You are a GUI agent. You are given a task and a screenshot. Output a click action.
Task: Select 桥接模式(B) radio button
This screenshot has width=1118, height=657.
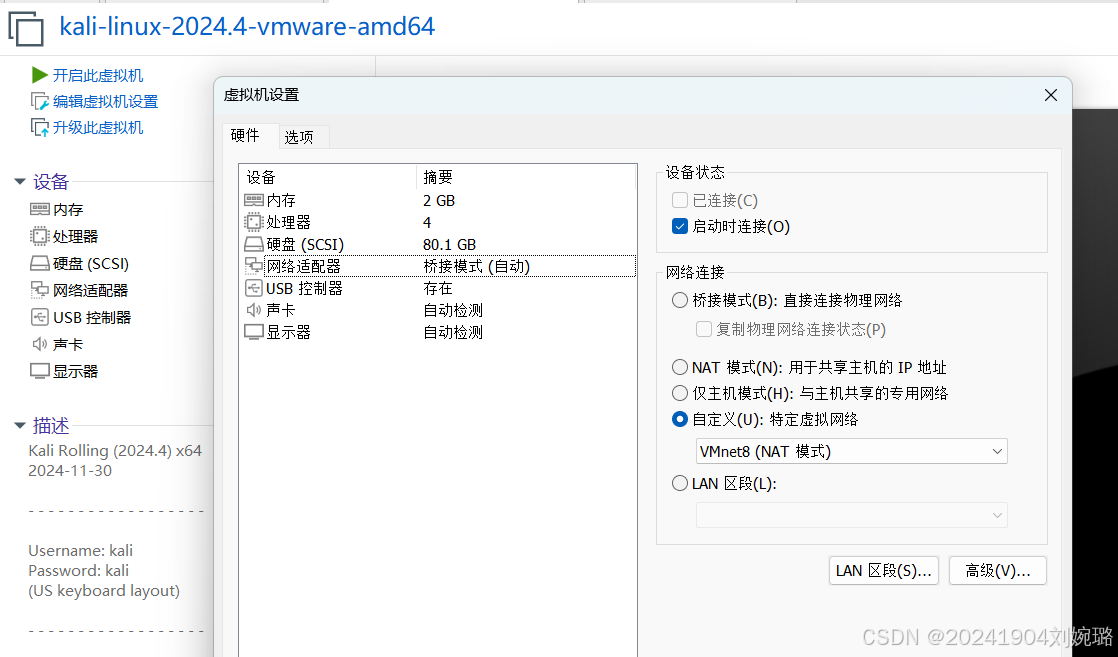(x=679, y=300)
